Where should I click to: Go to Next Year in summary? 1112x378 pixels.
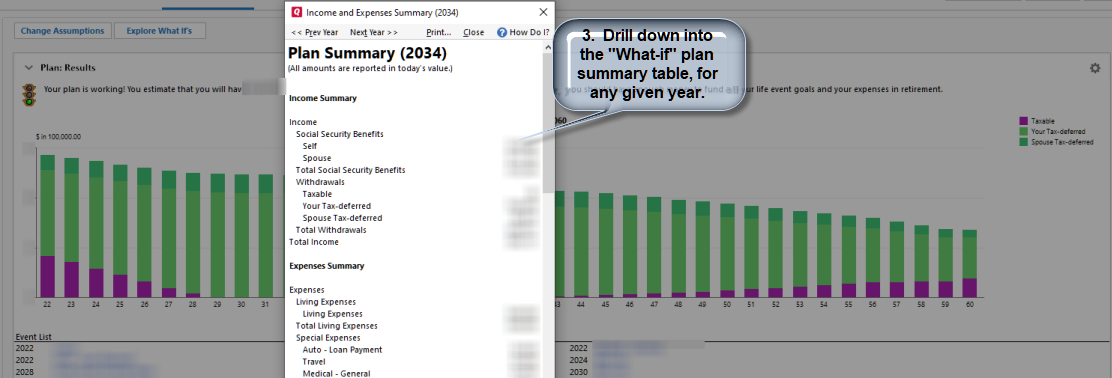(x=374, y=33)
